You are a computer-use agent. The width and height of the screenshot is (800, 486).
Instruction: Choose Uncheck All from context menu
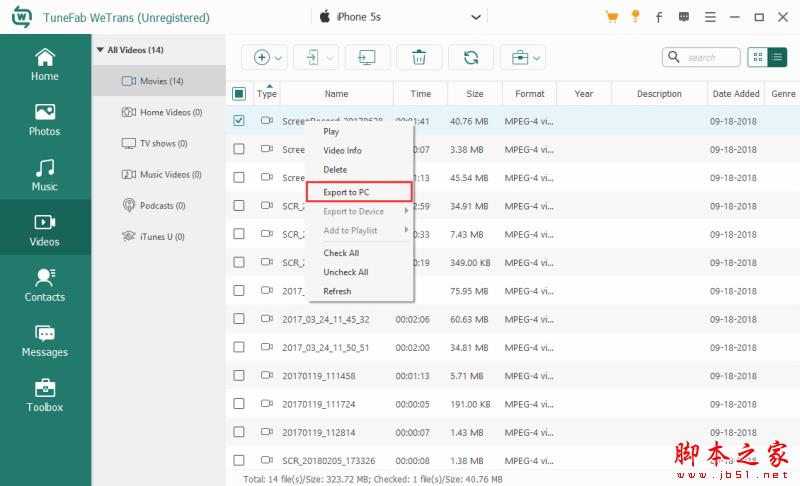[x=346, y=272]
